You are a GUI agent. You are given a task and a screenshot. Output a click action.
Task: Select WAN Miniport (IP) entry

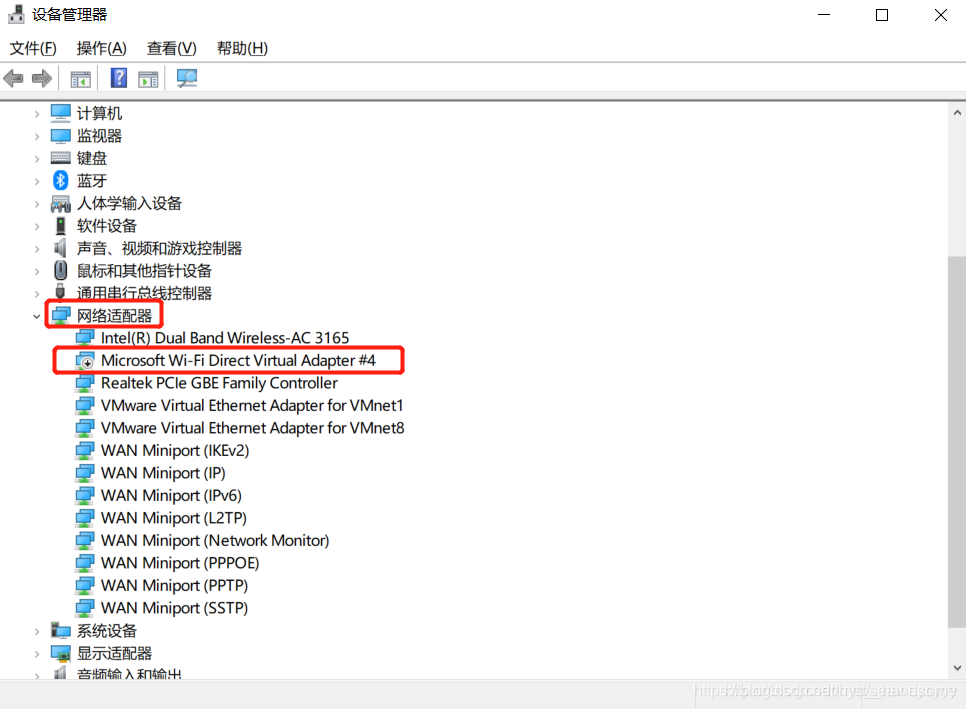tap(163, 473)
